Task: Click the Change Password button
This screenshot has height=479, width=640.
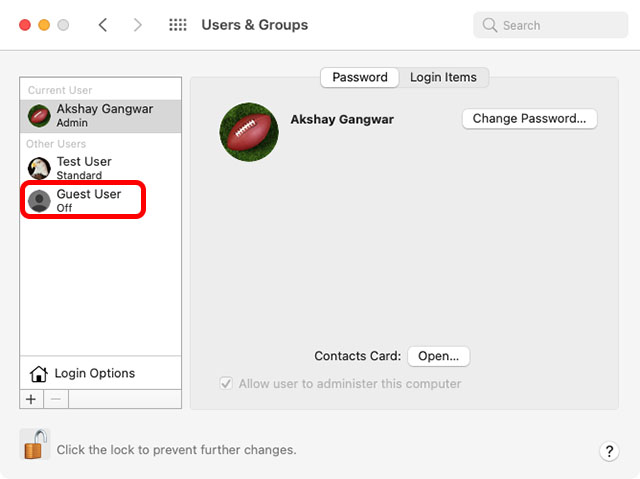Action: 529,119
